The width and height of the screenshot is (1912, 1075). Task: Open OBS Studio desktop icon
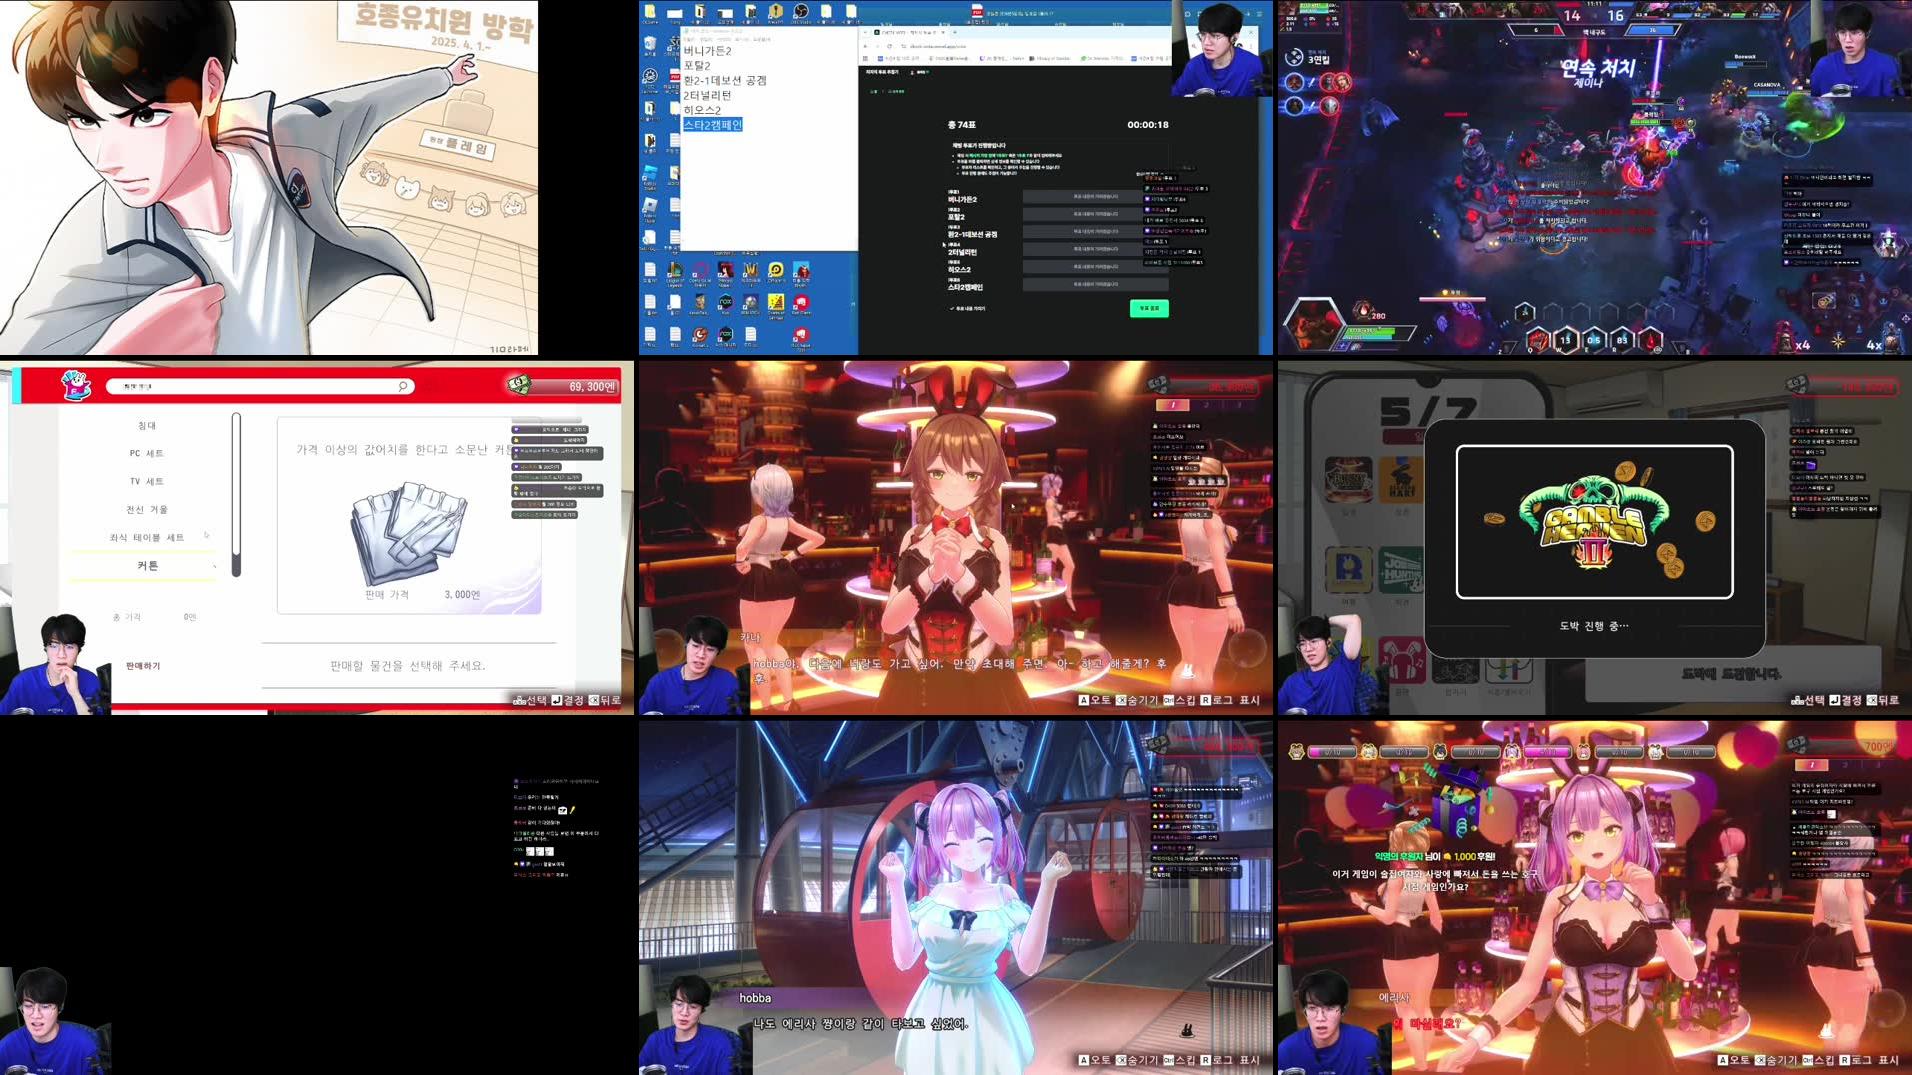coord(801,12)
